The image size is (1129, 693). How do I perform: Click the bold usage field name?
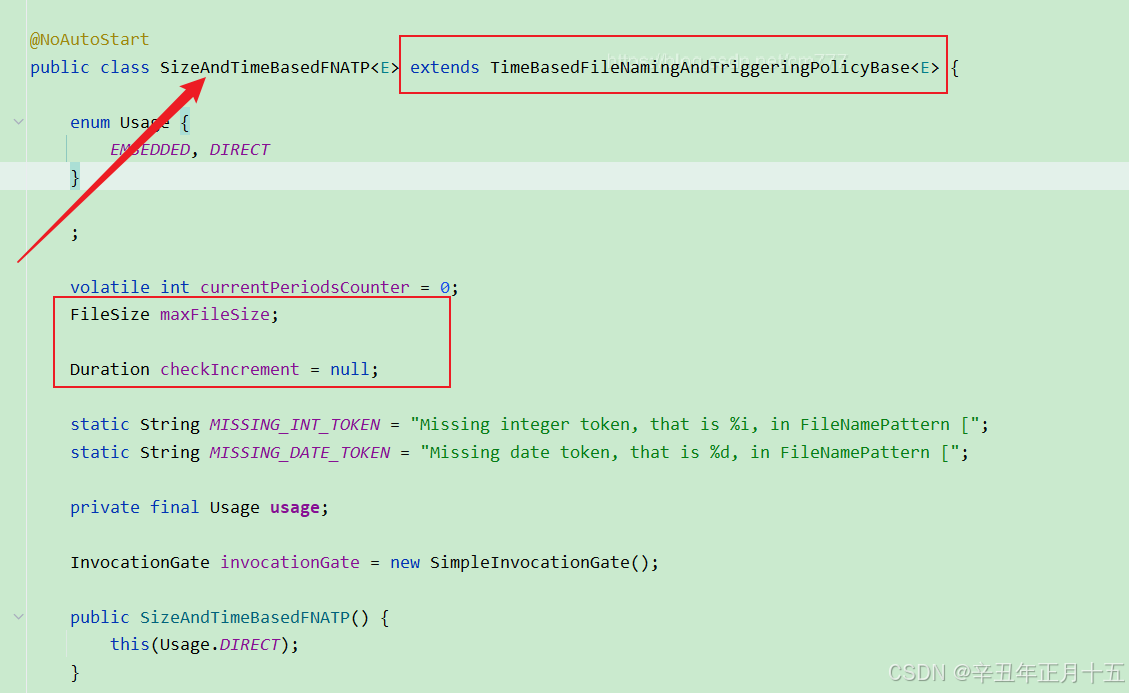pyautogui.click(x=294, y=508)
